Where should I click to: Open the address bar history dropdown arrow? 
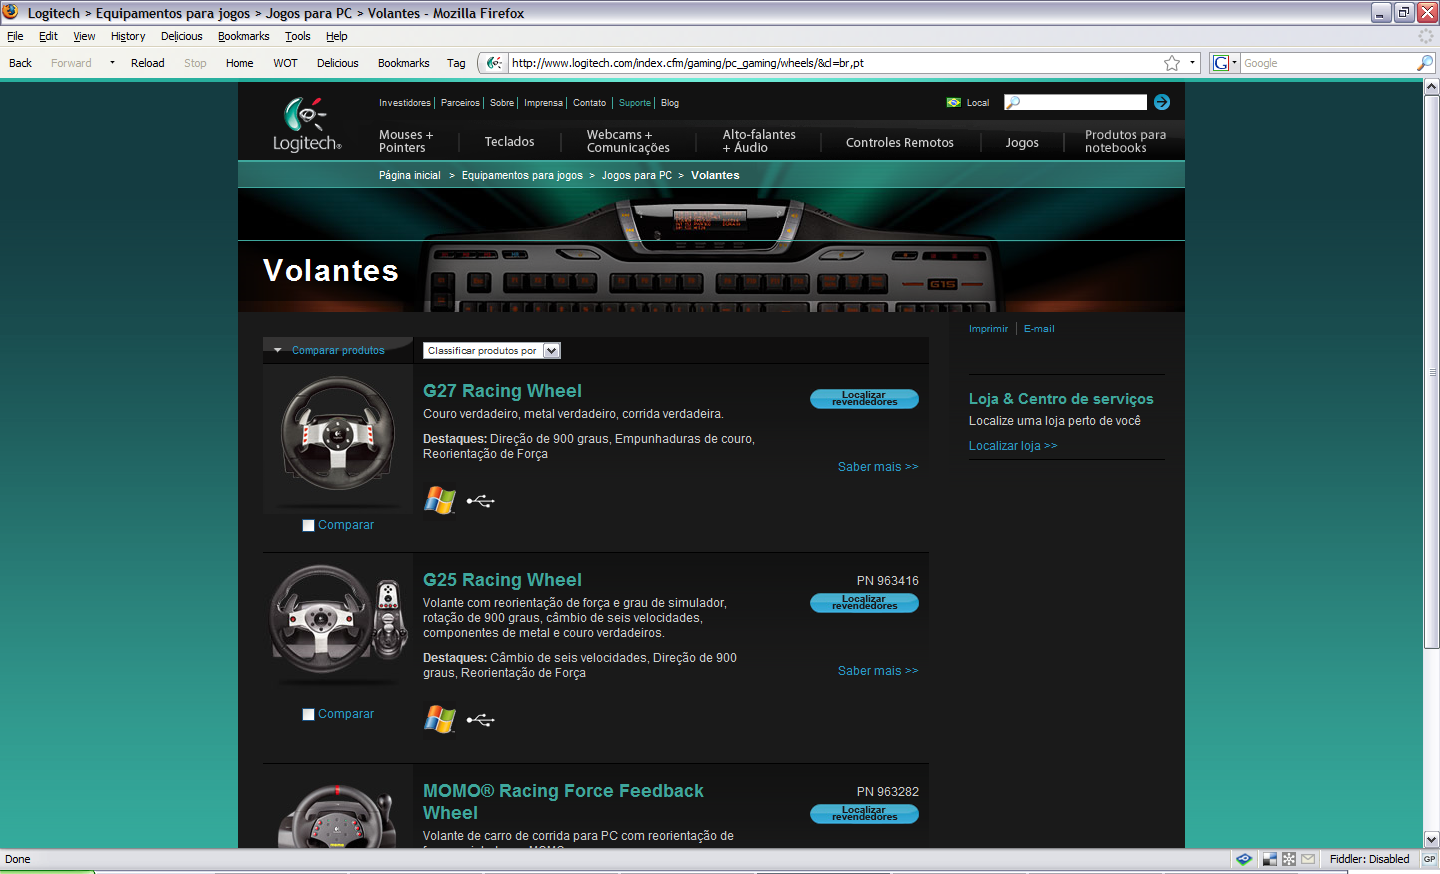tap(1192, 63)
